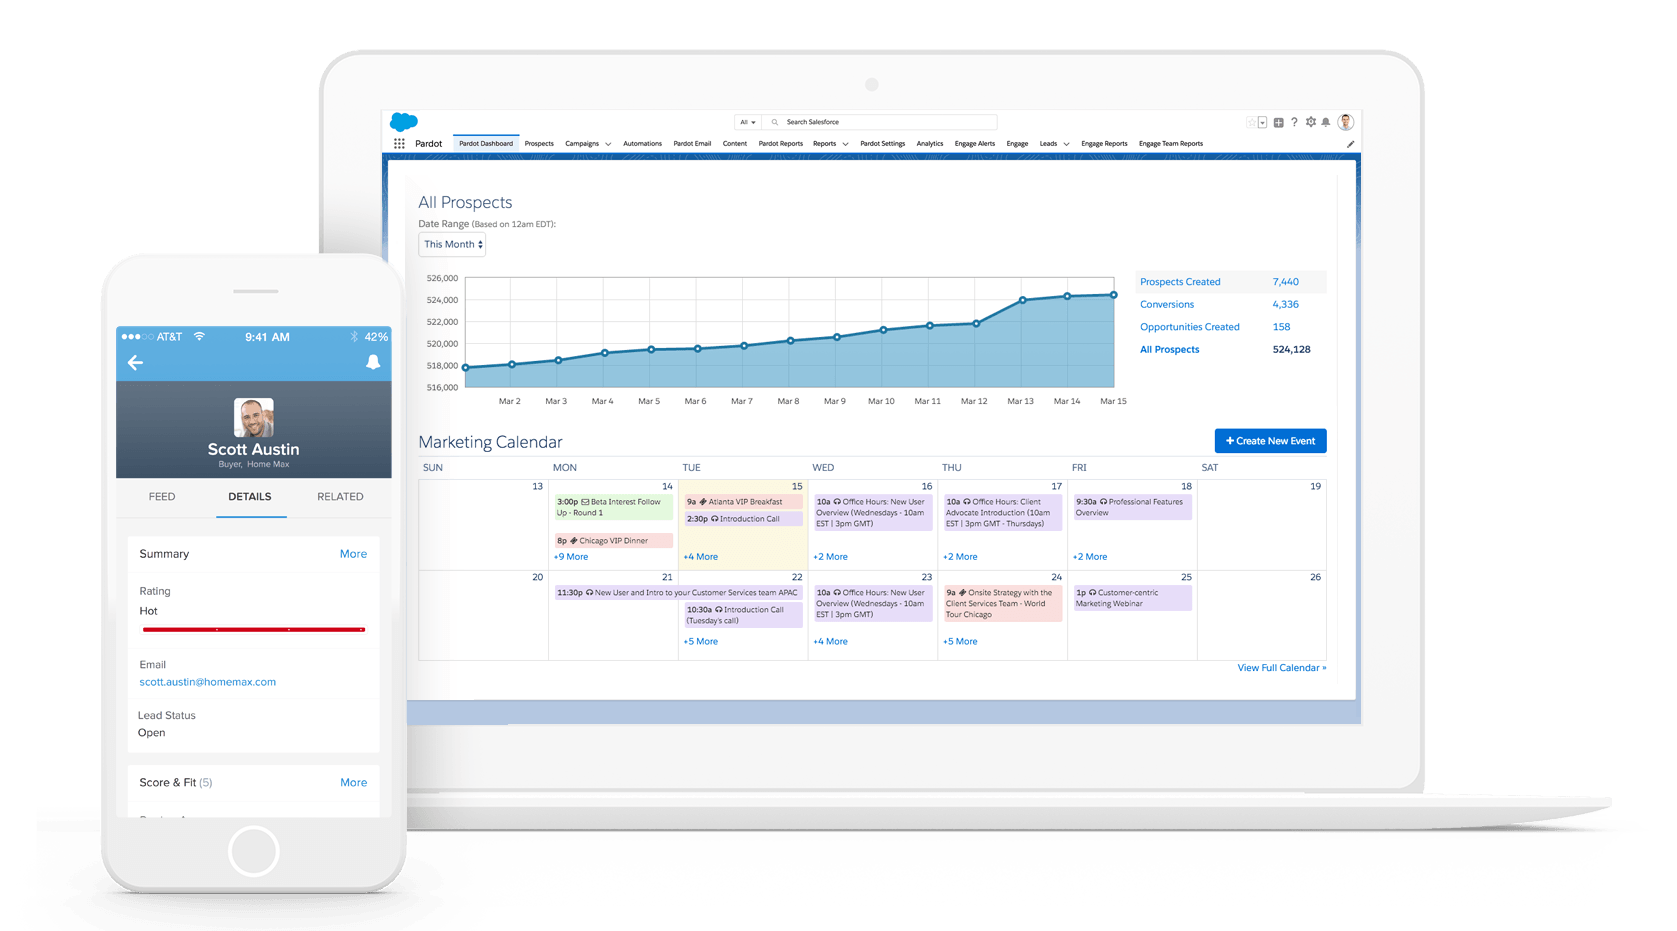This screenshot has height=931, width=1677.
Task: Click the favorites star icon
Action: pos(1251,123)
